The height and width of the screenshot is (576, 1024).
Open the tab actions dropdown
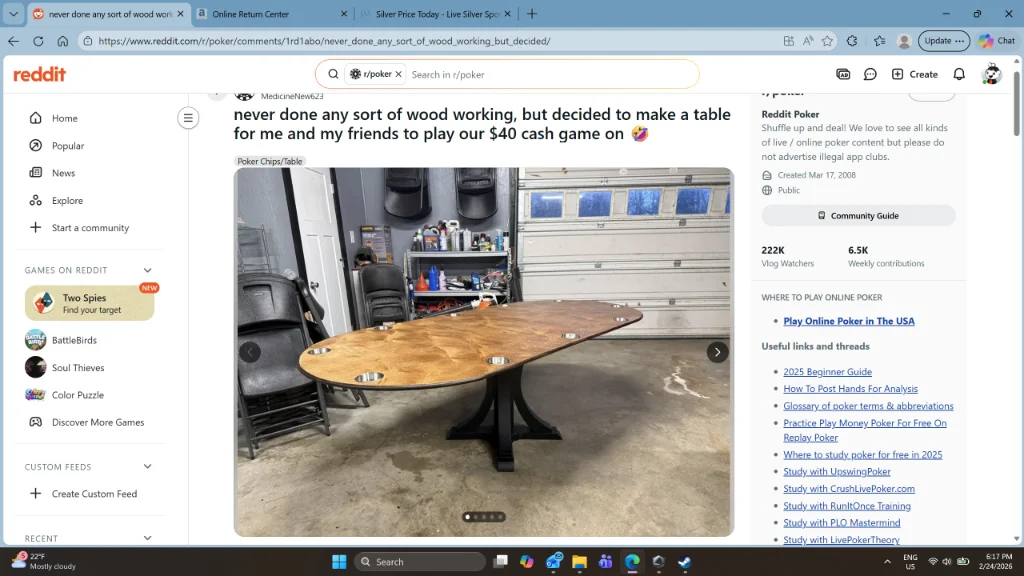(13, 14)
